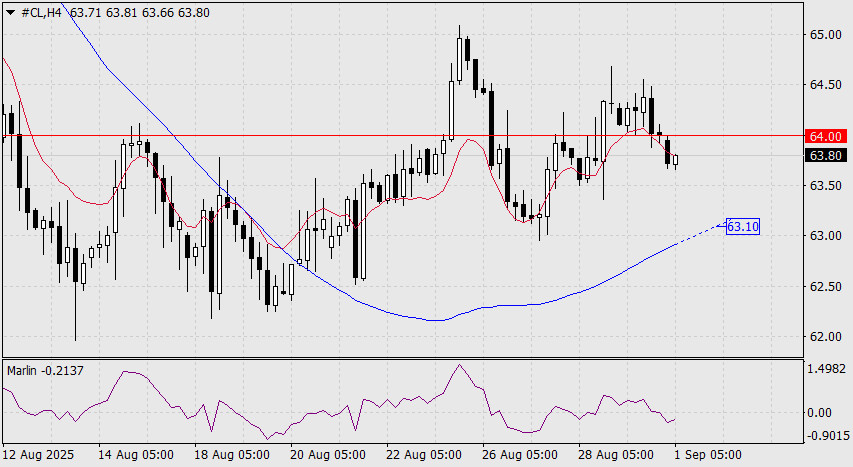Viewport: 853px width, 467px height.
Task: Click the 12 Aug 2025 date label
Action: [x=38, y=454]
